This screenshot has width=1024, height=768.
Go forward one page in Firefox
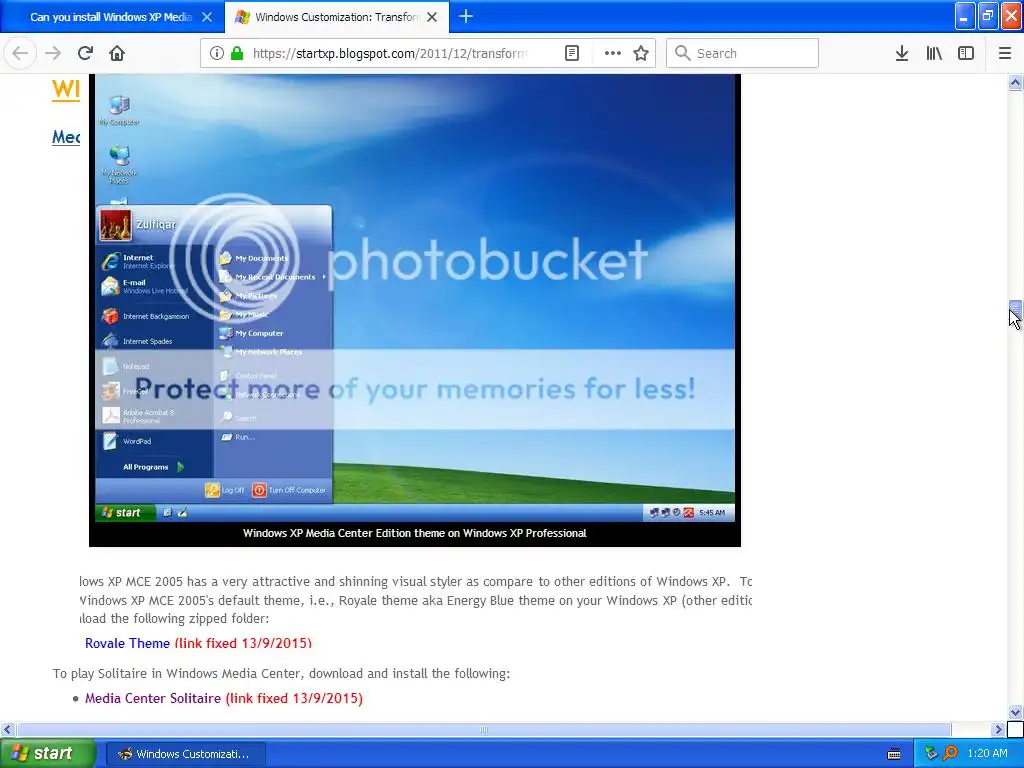point(53,53)
